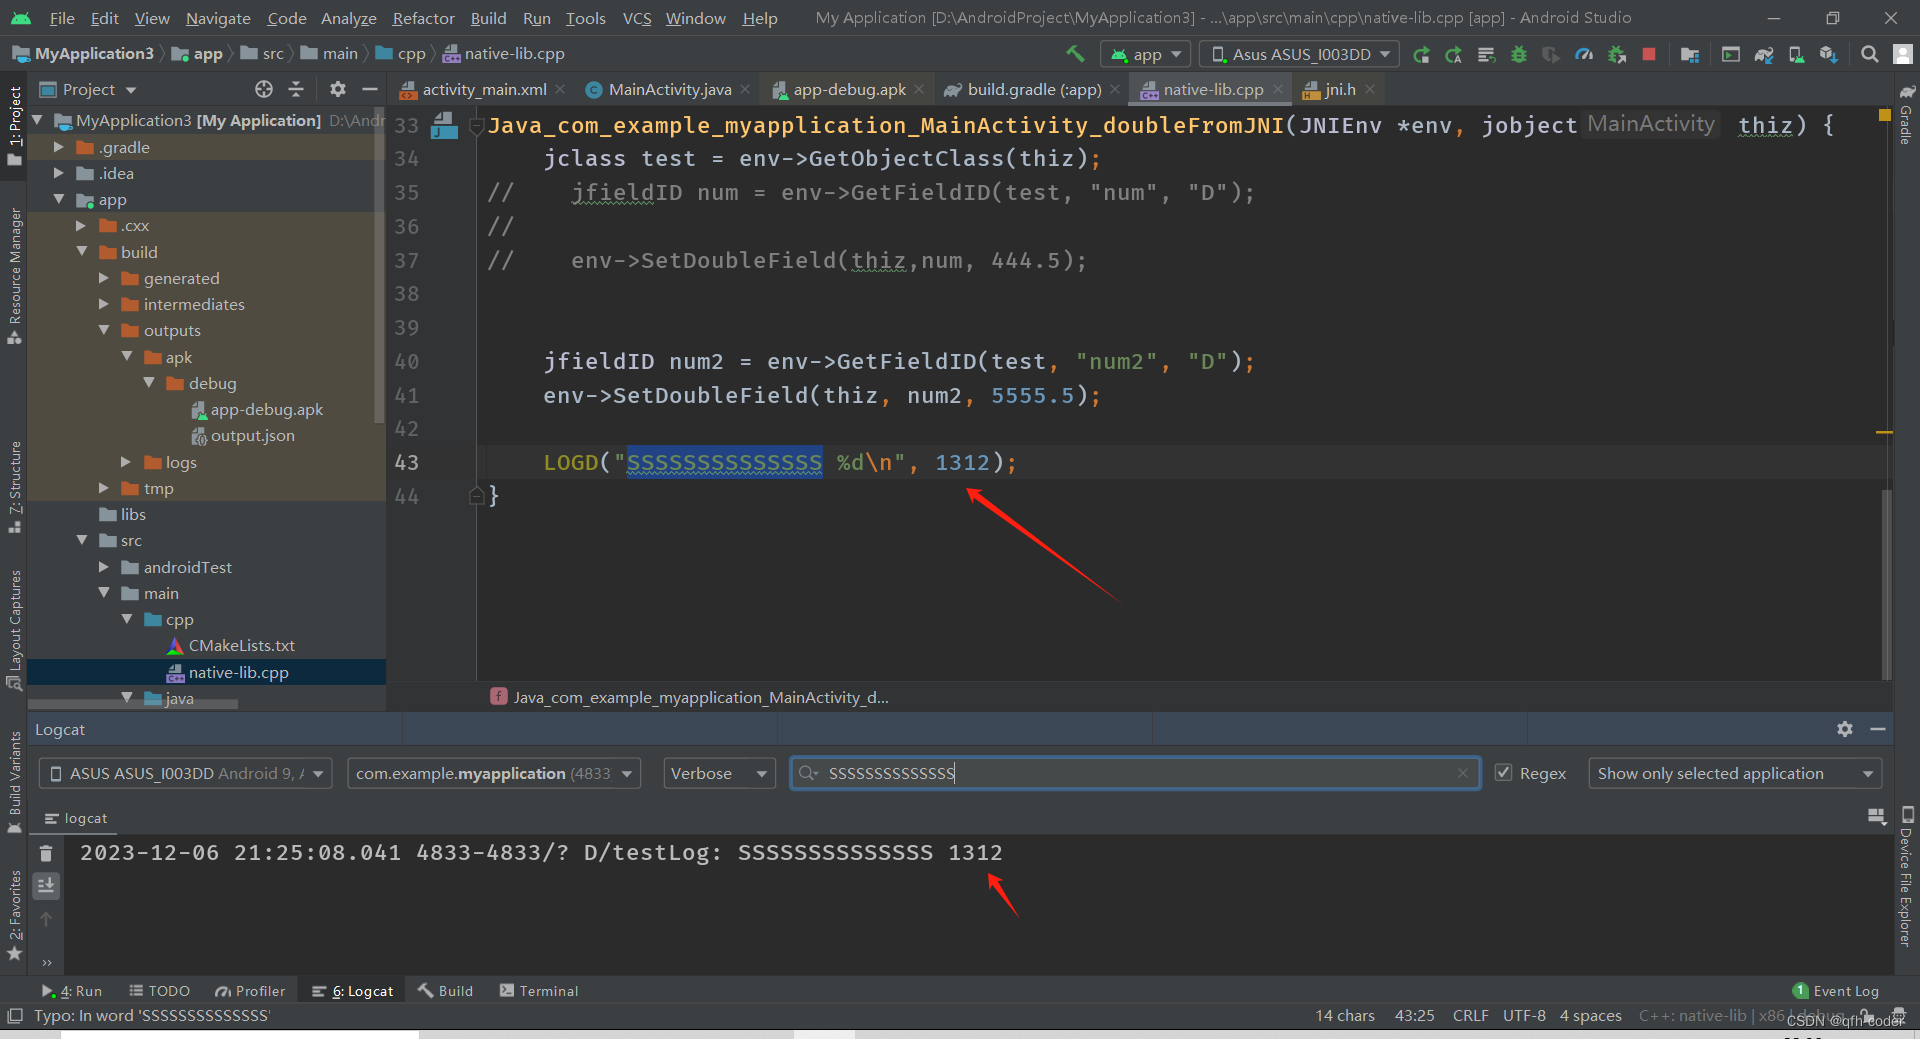This screenshot has width=1920, height=1039.
Task: Toggle scroll-to-end in logcat sidebar
Action: [46, 886]
